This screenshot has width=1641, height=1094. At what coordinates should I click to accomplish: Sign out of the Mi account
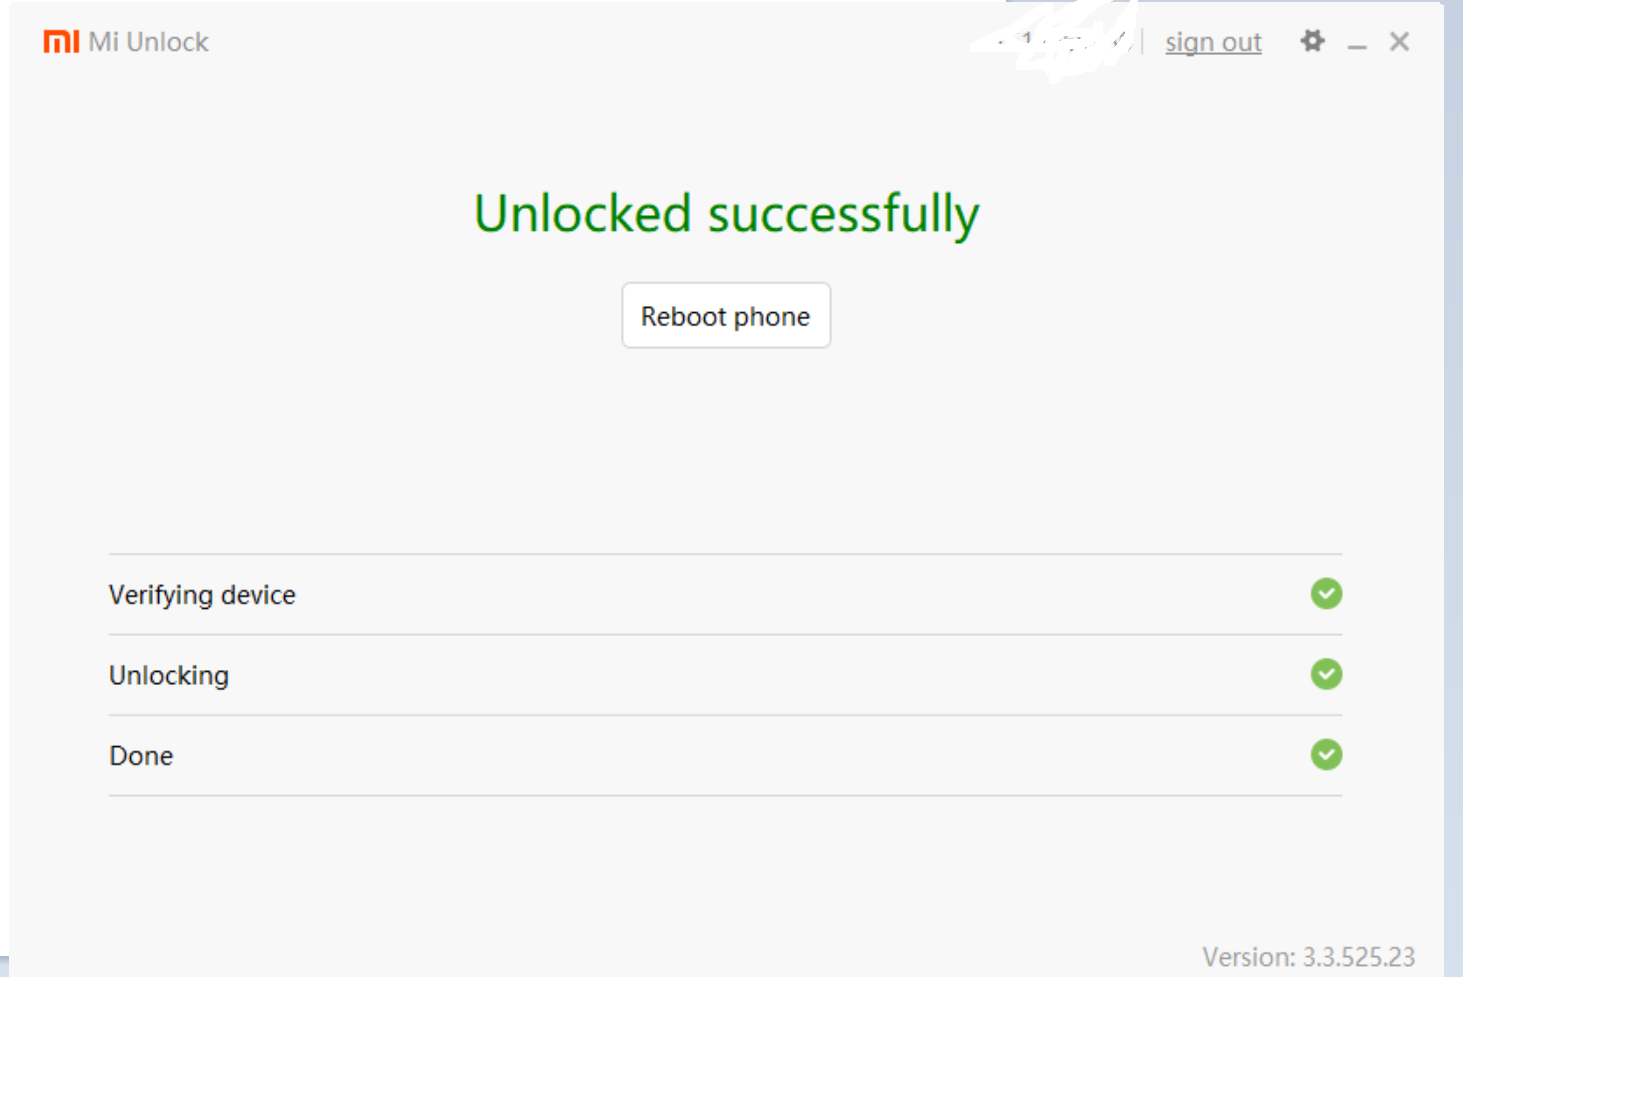(1213, 42)
